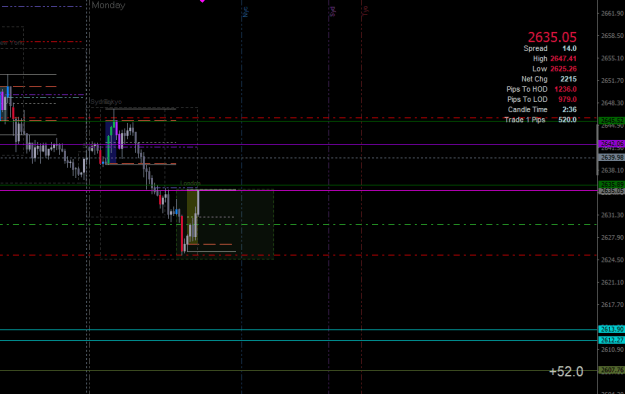Click the +52.0 profit readout
The width and height of the screenshot is (625, 394).
[566, 371]
